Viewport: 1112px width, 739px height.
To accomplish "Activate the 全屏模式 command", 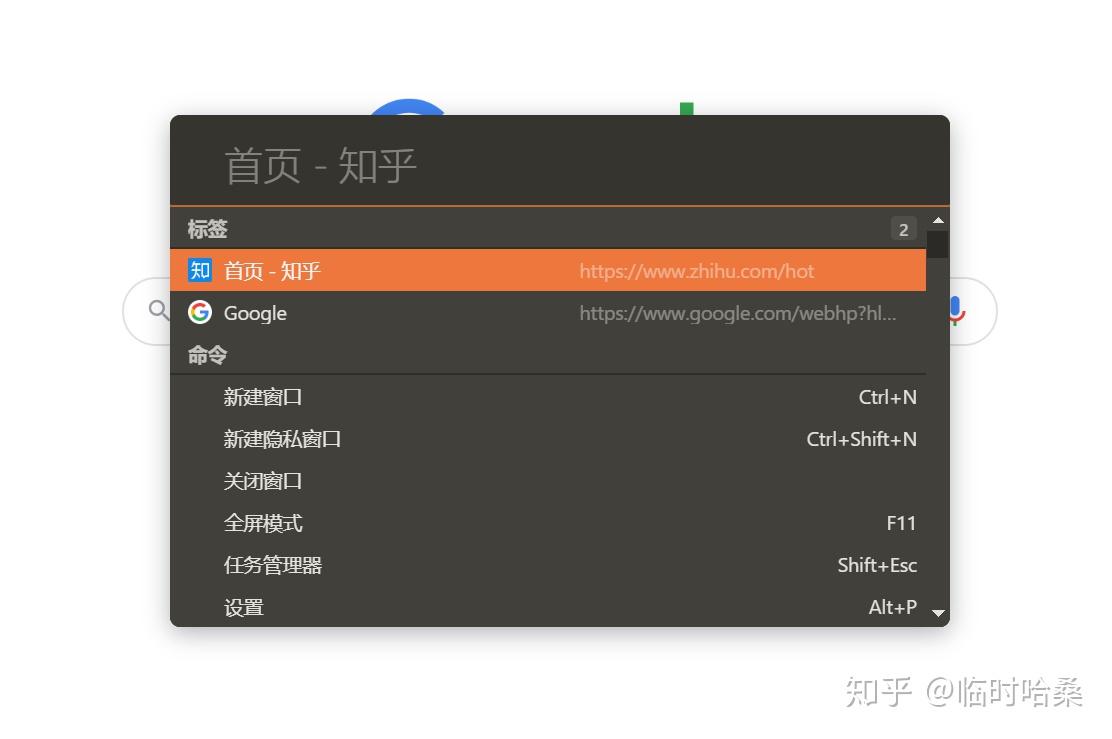I will (547, 523).
